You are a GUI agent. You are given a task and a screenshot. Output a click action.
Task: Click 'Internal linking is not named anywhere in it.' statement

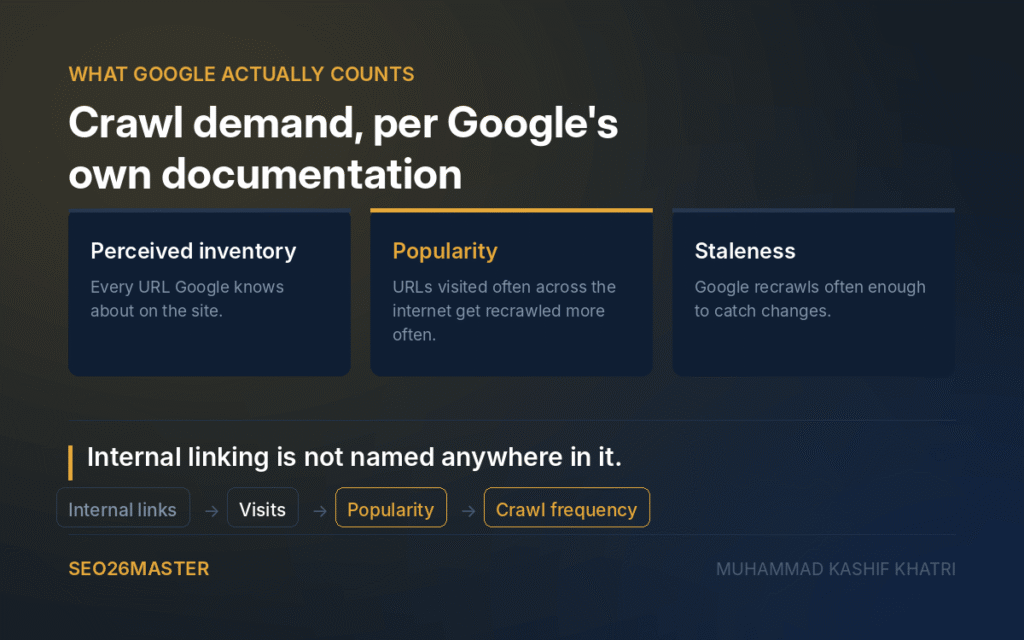point(354,457)
